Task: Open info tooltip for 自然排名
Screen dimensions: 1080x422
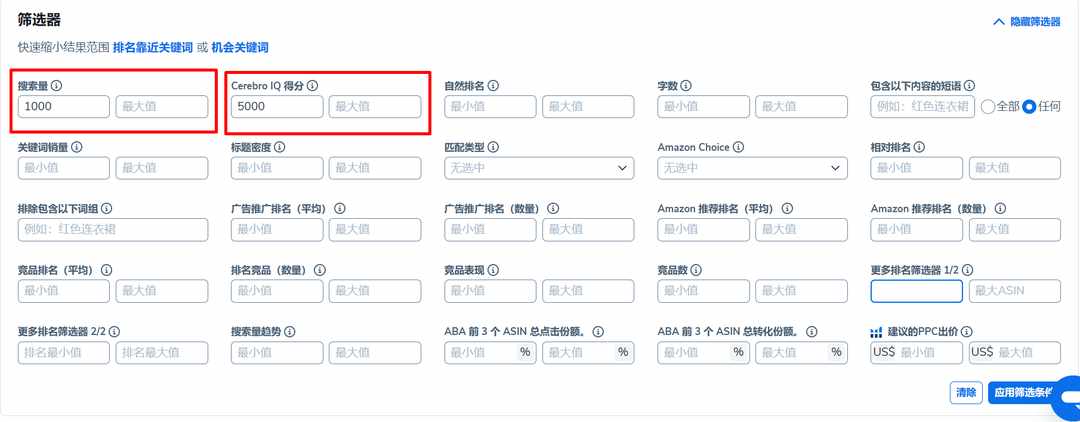Action: tap(492, 86)
